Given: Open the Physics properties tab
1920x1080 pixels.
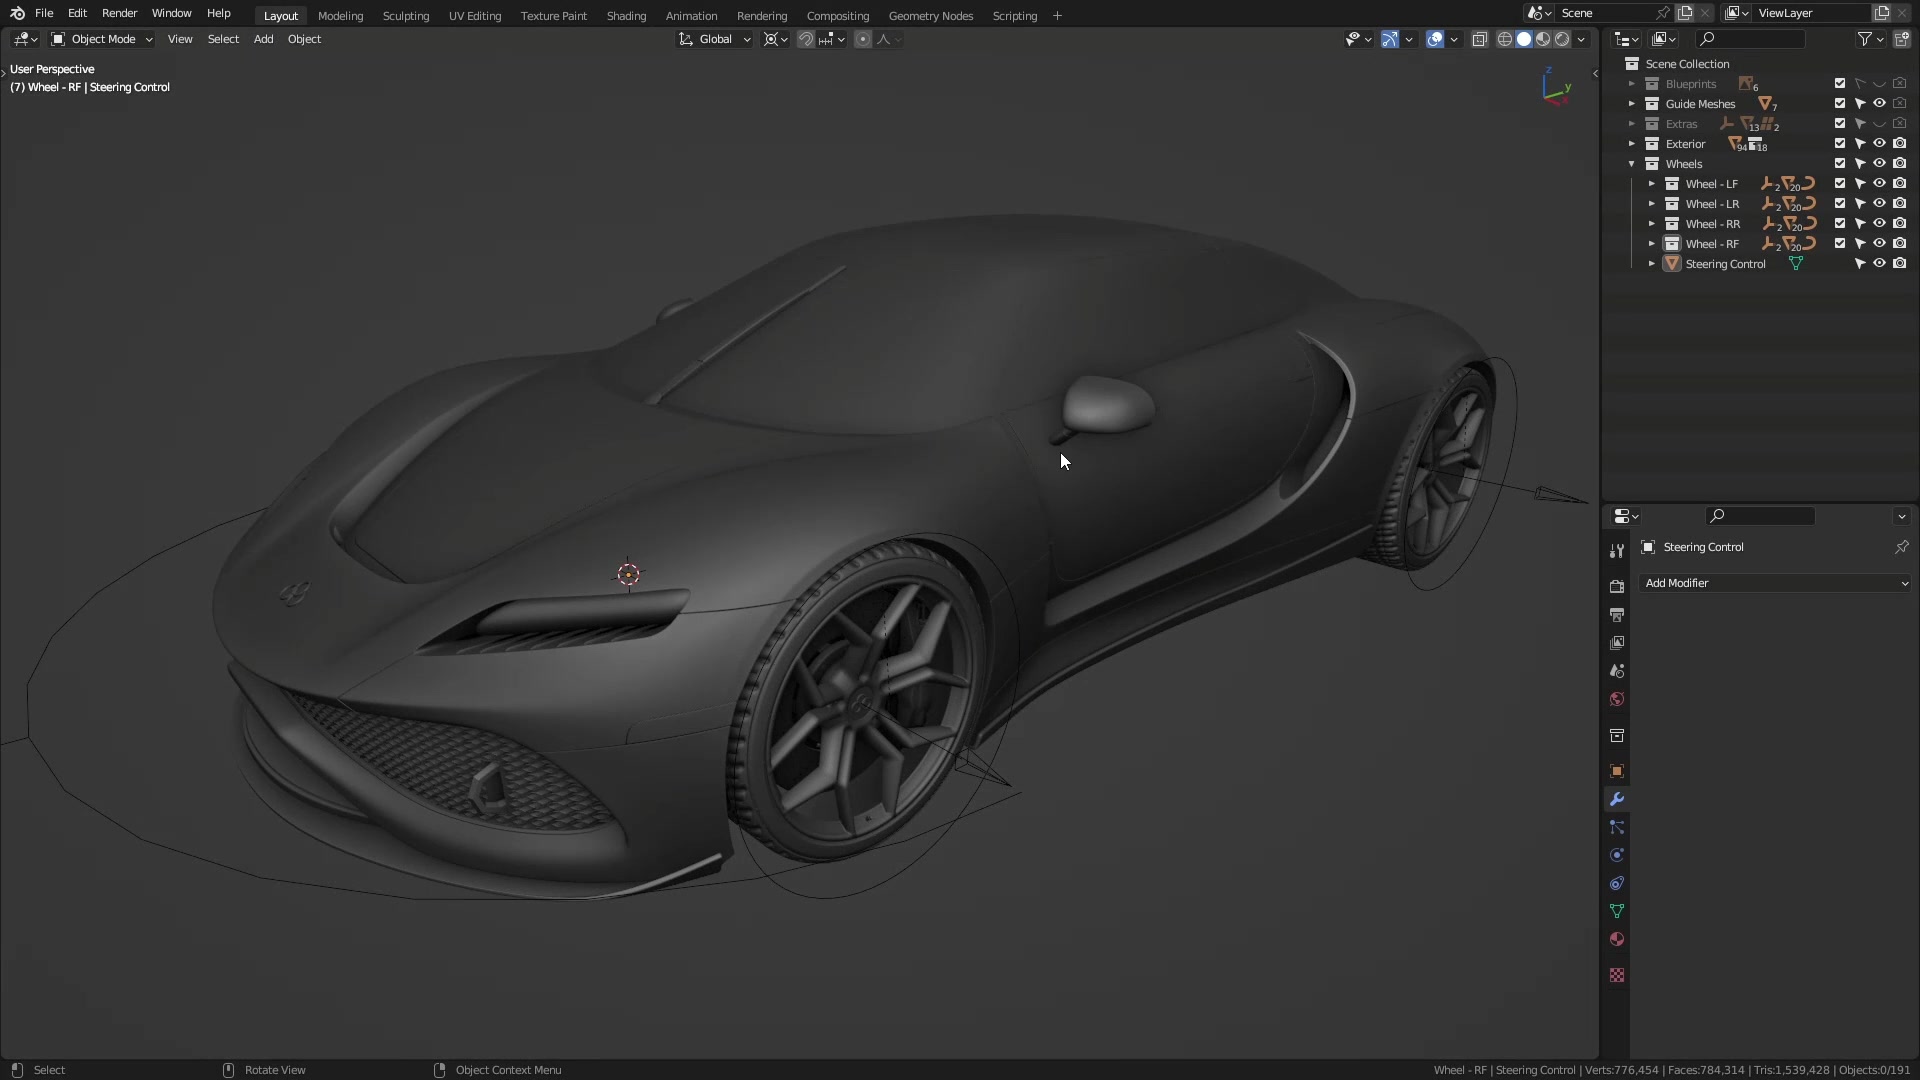Looking at the screenshot, I should click(x=1616, y=855).
